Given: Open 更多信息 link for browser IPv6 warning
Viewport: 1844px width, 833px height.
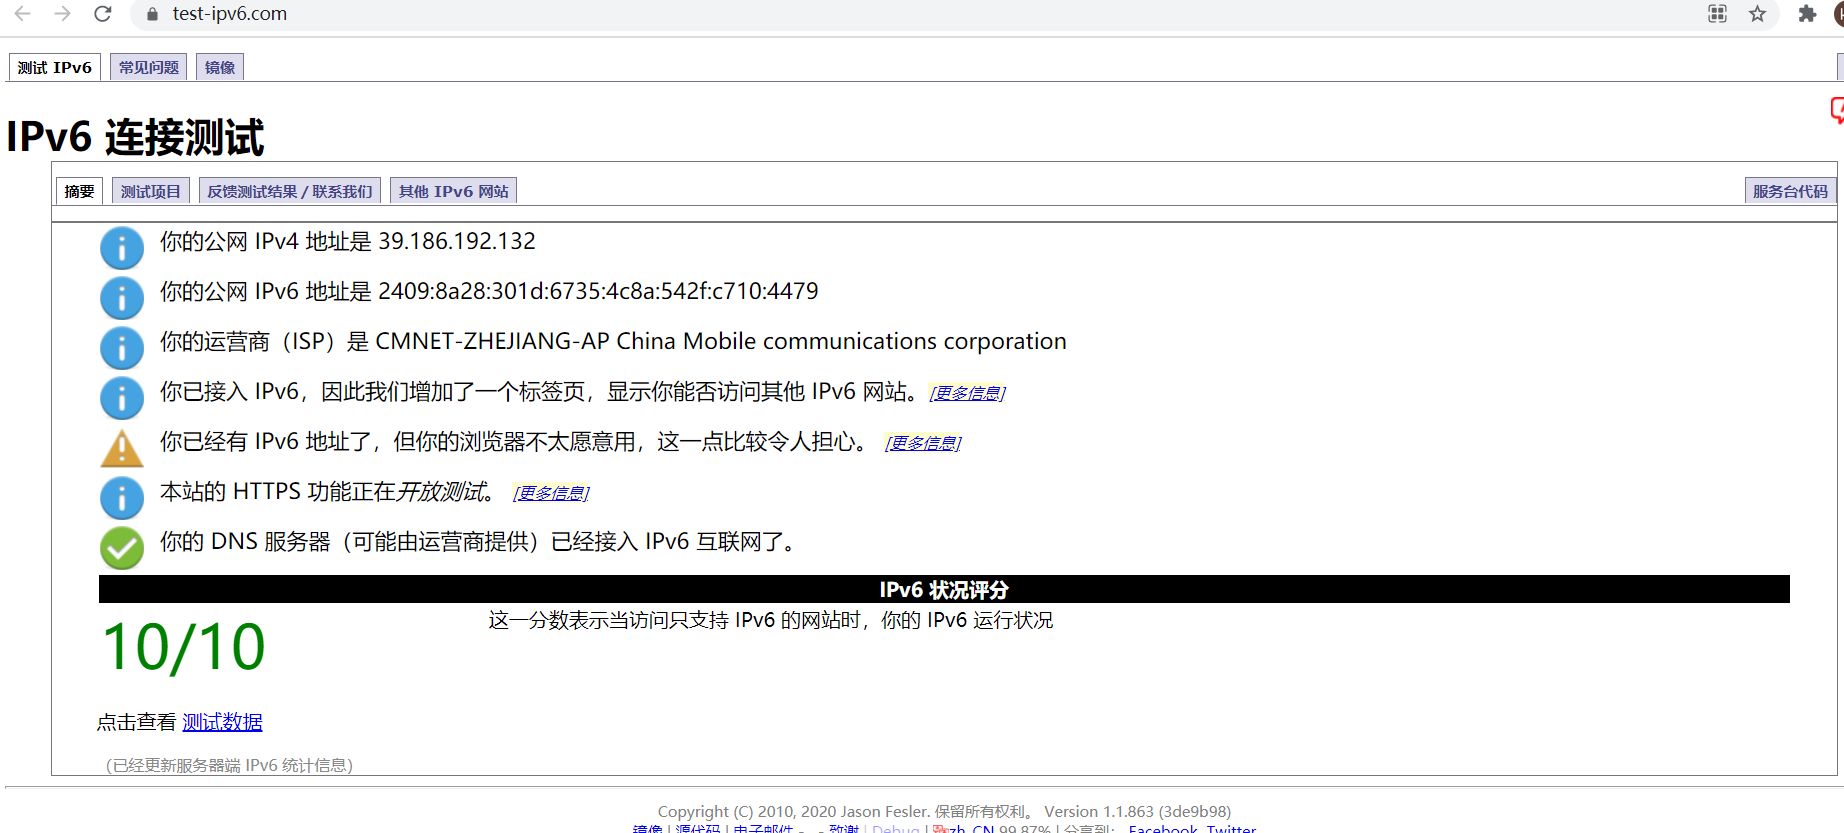Looking at the screenshot, I should tap(922, 443).
